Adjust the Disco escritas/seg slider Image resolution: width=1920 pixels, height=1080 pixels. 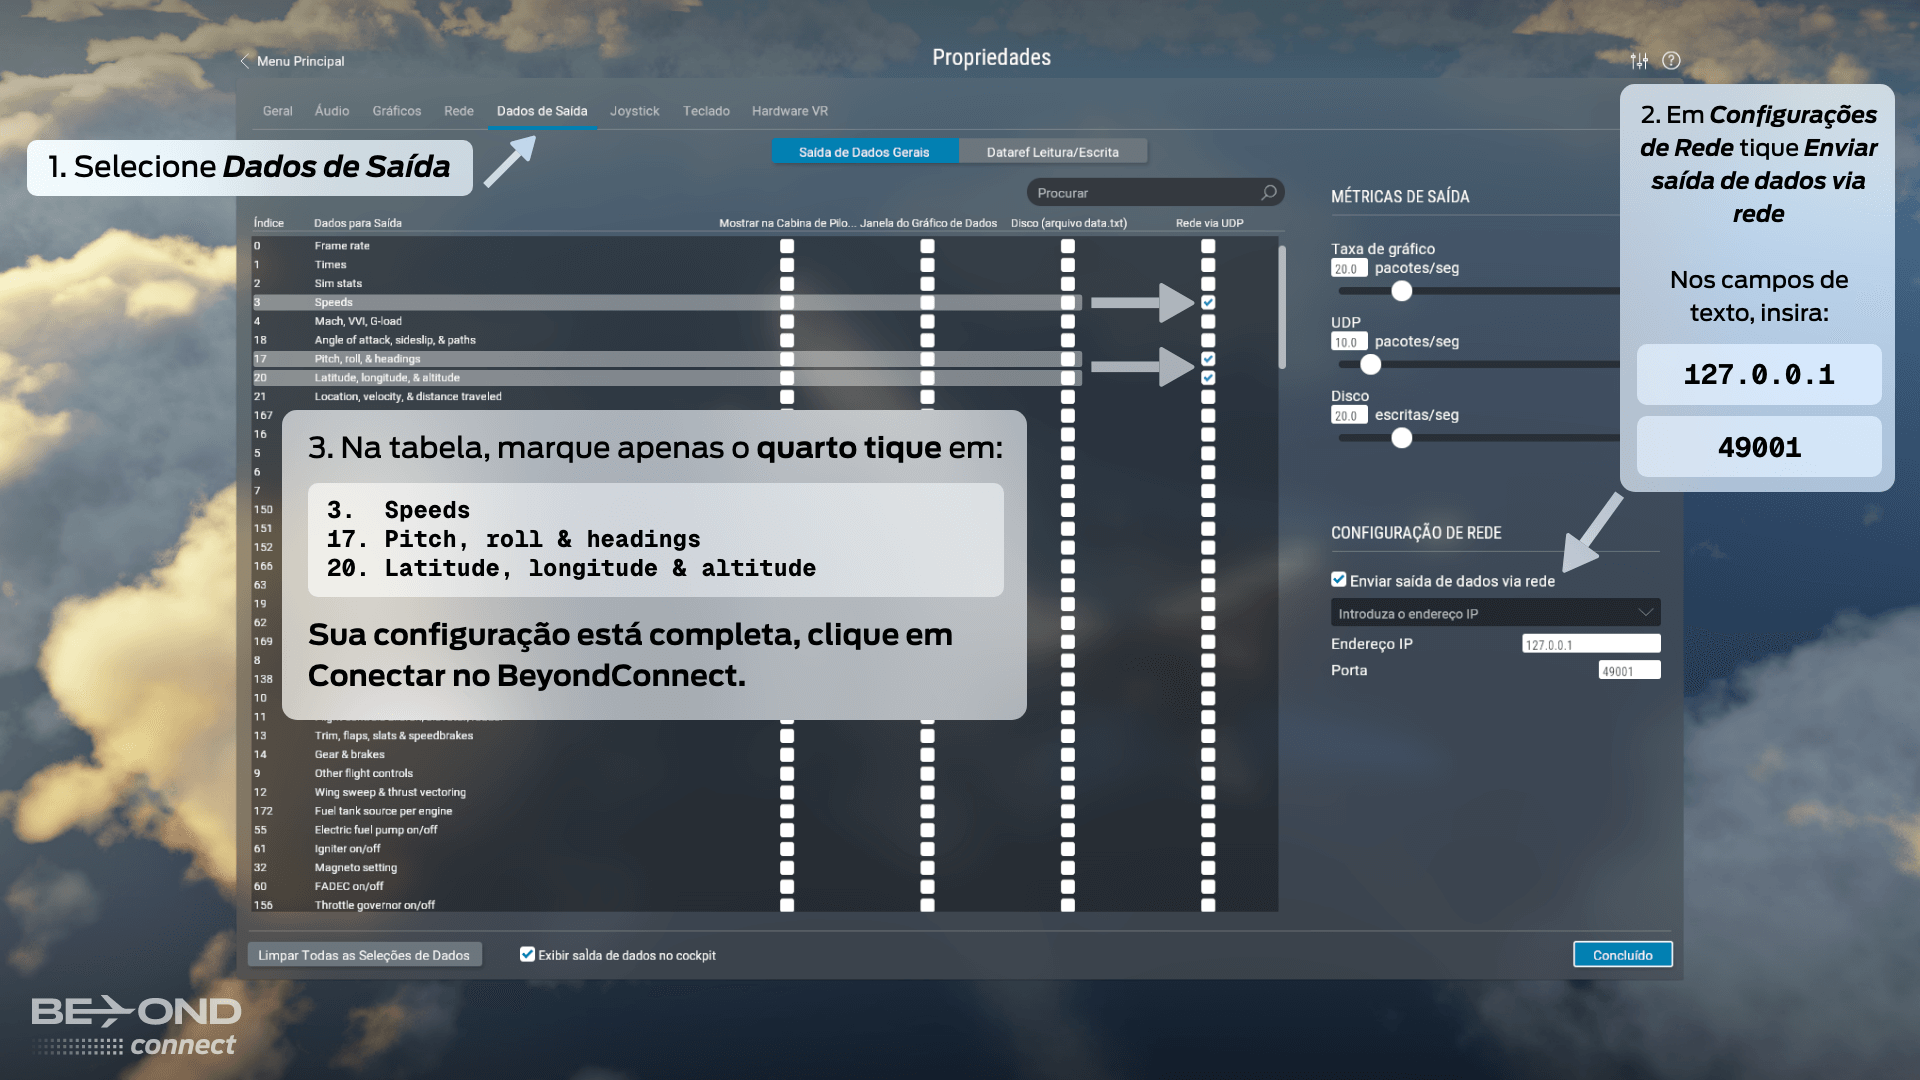(x=1402, y=438)
